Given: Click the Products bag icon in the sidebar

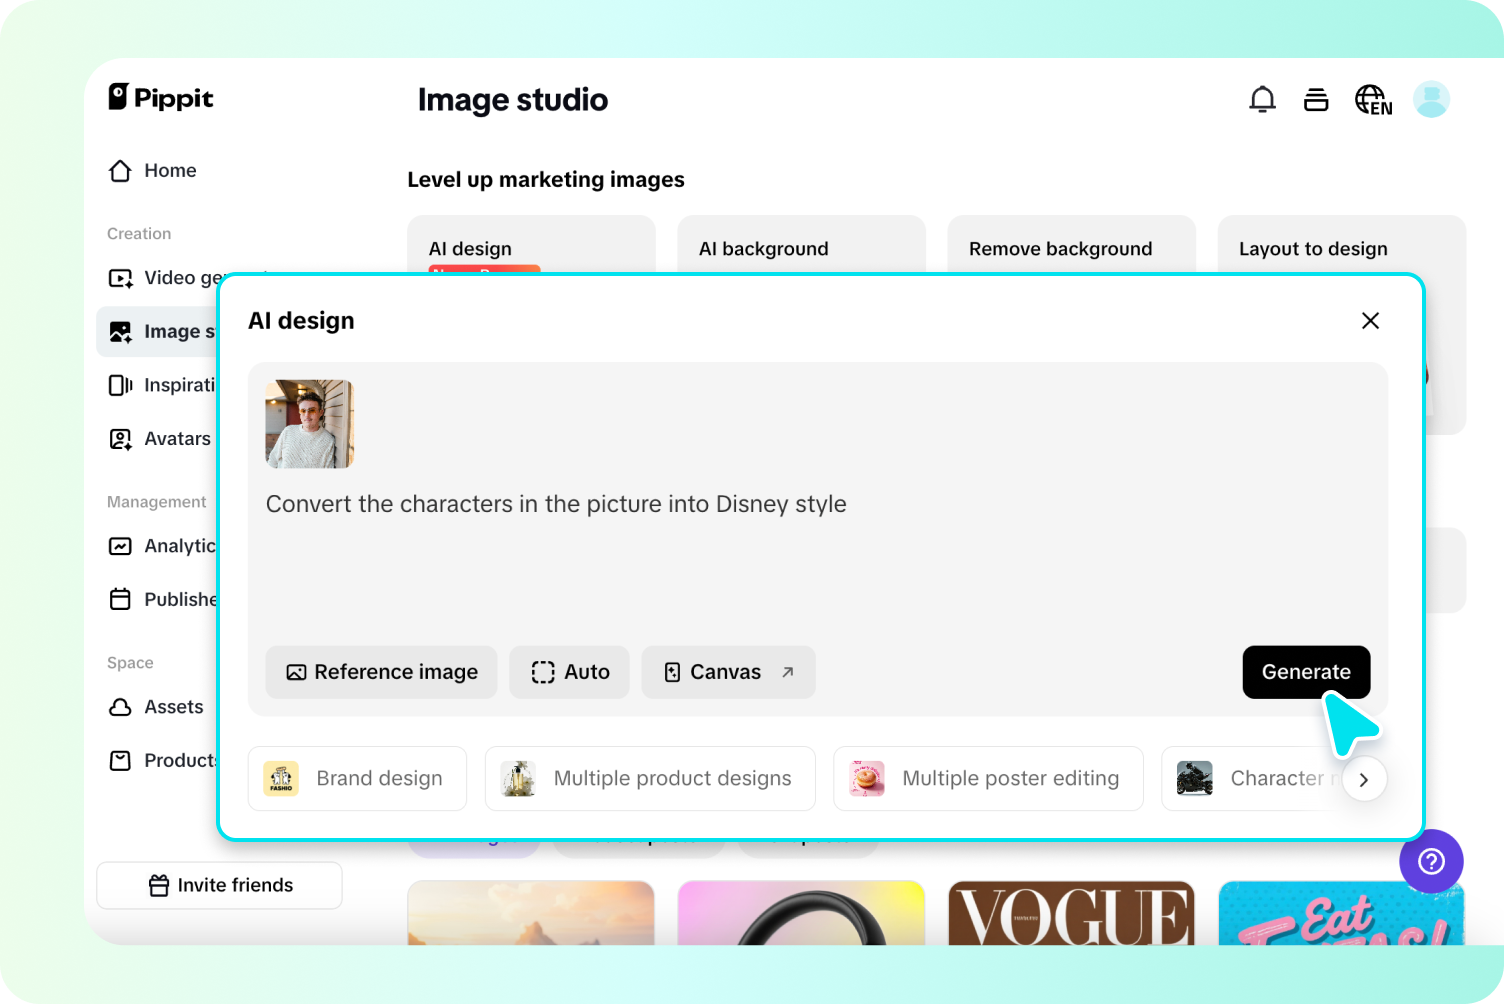Looking at the screenshot, I should [119, 760].
